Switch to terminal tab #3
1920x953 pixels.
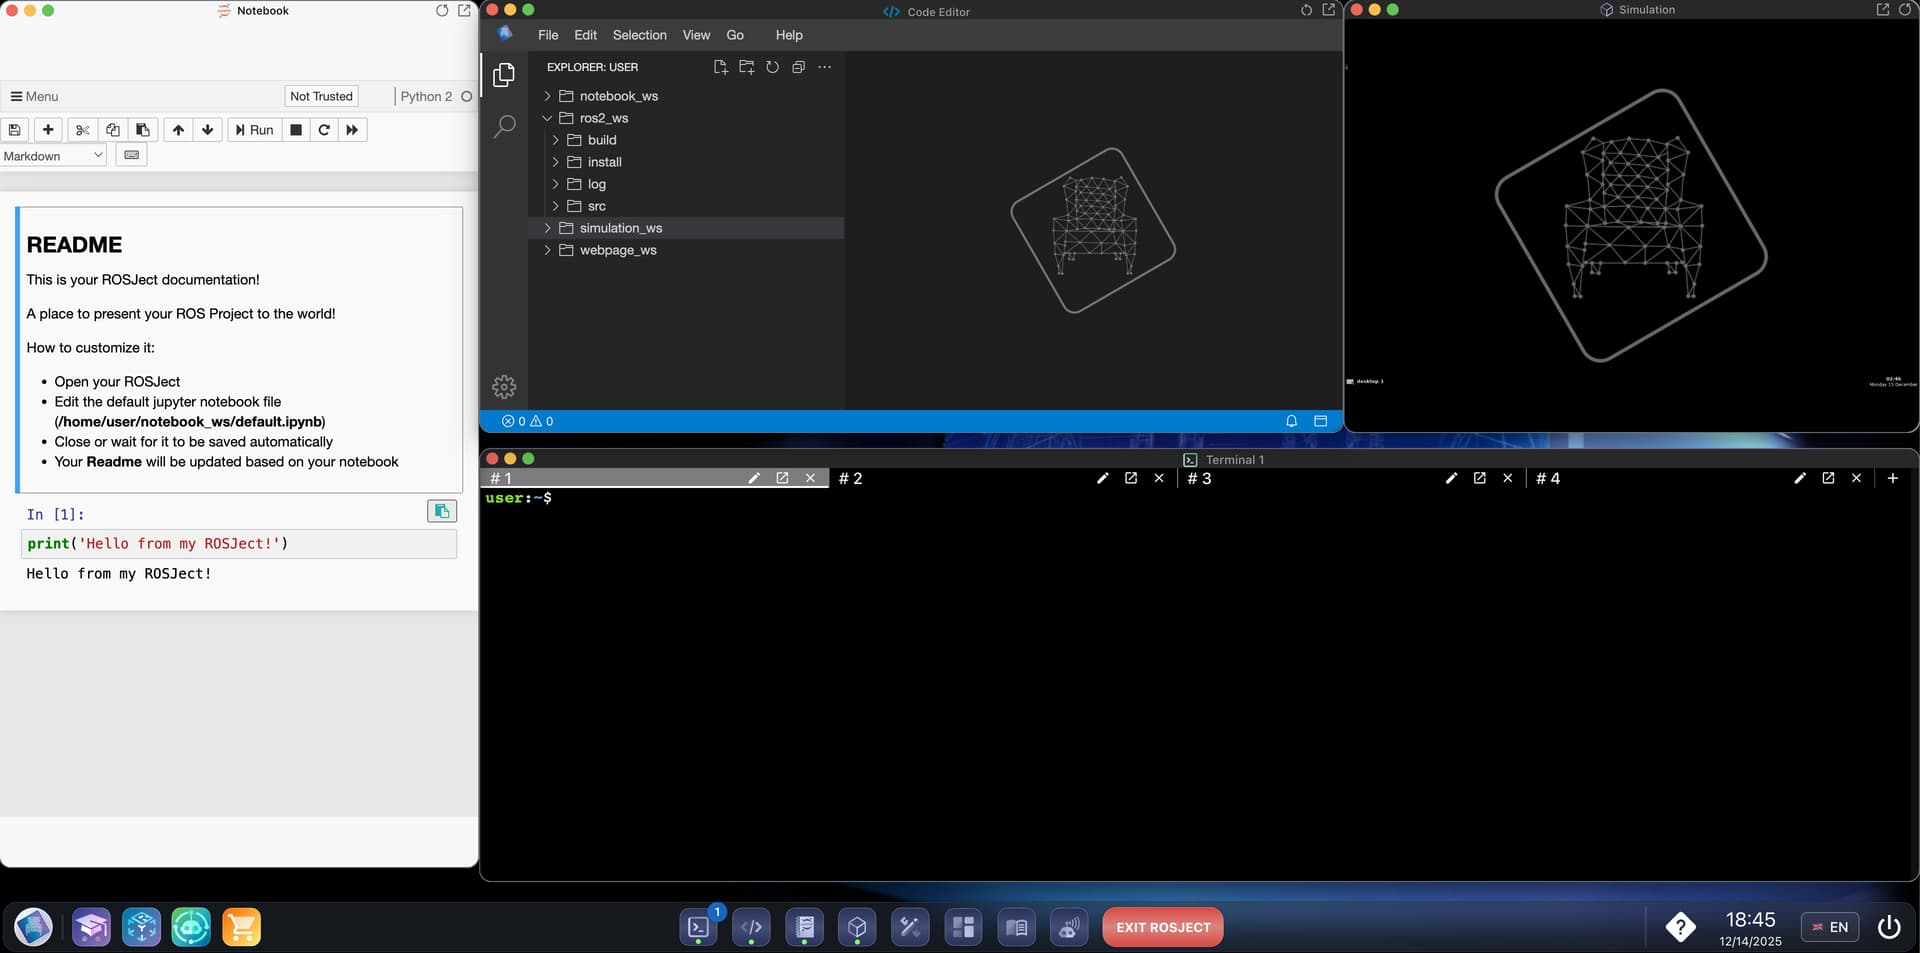(x=1200, y=479)
